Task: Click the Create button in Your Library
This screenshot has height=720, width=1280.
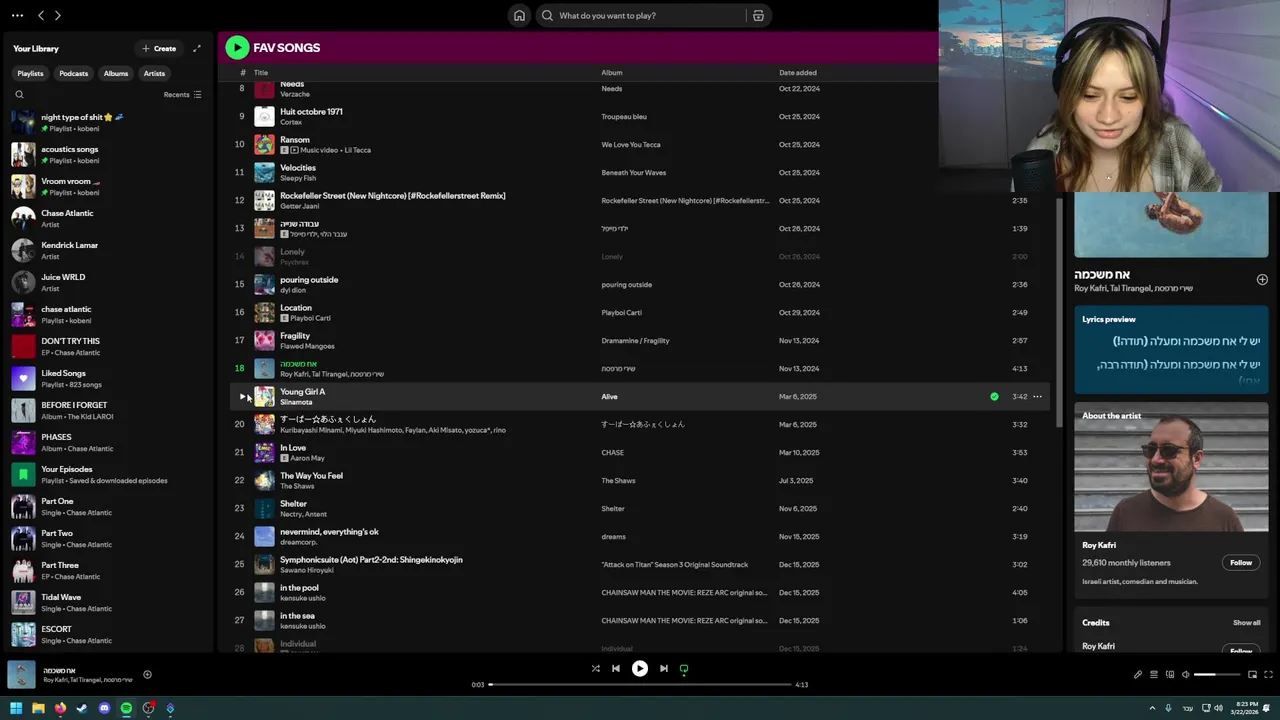Action: pyautogui.click(x=159, y=48)
